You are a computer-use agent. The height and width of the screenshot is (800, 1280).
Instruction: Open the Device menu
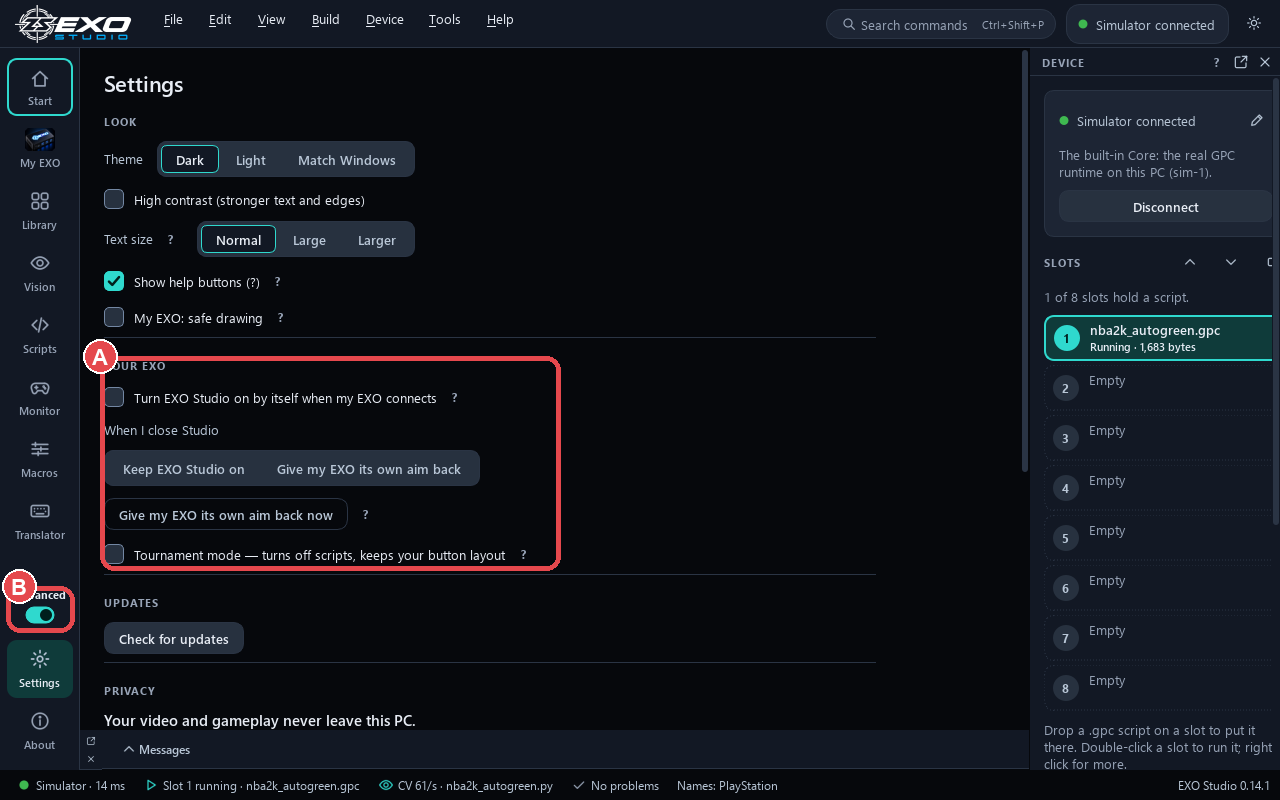coord(385,20)
